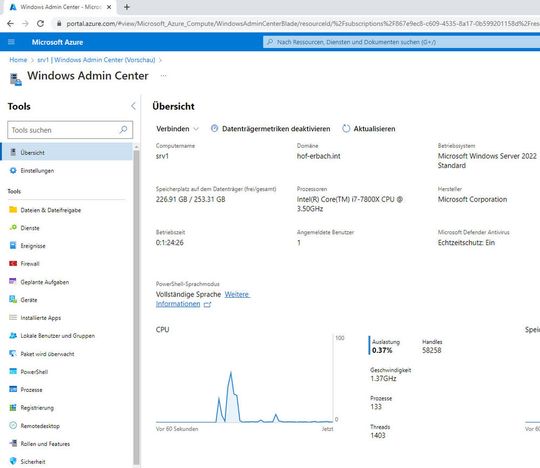The width and height of the screenshot is (540, 468).
Task: Open the Registrierung icon
Action: click(13, 407)
